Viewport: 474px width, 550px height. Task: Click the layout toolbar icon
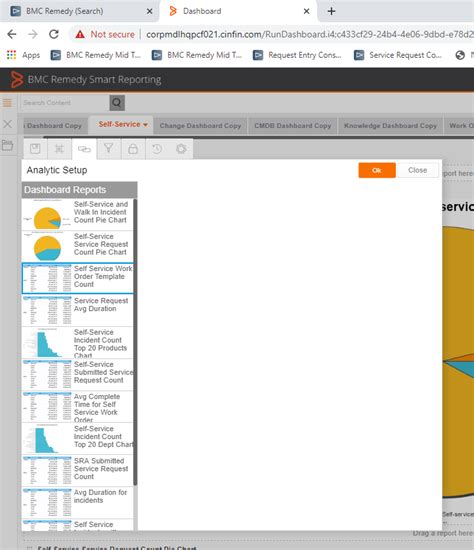59,149
